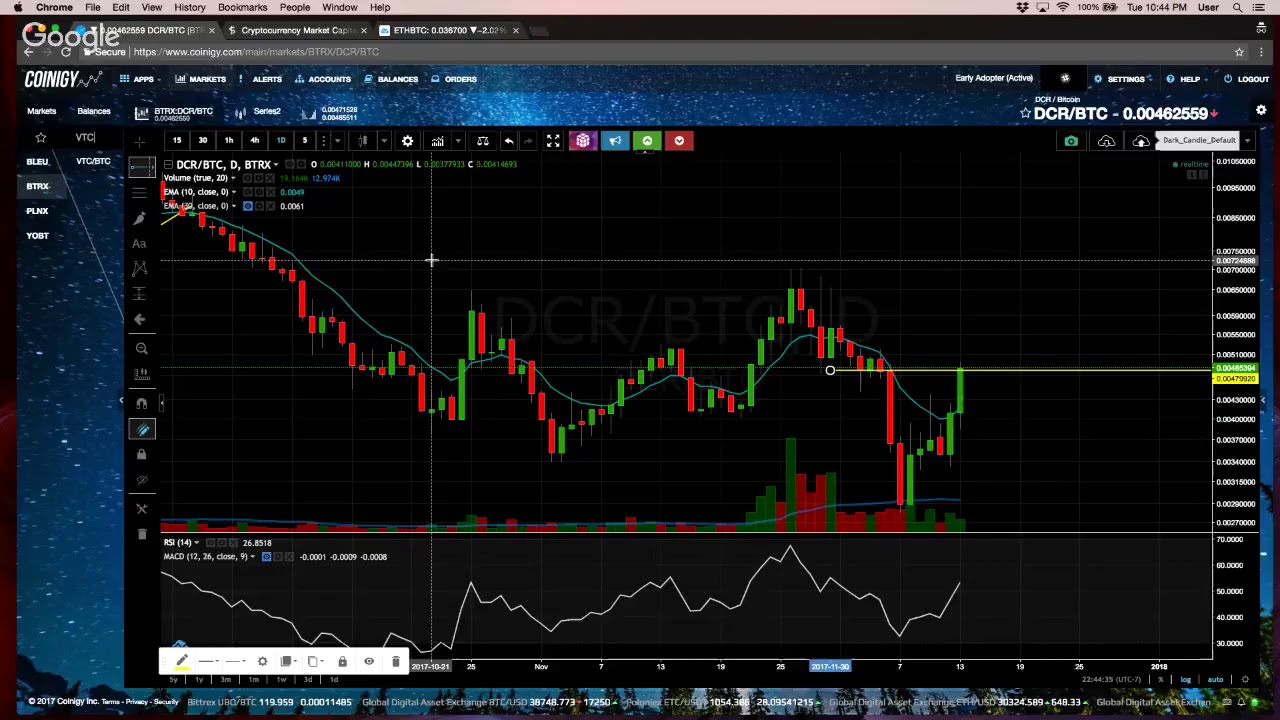Click the watchlist star icon in left panel
This screenshot has width=1280, height=720.
(x=41, y=137)
